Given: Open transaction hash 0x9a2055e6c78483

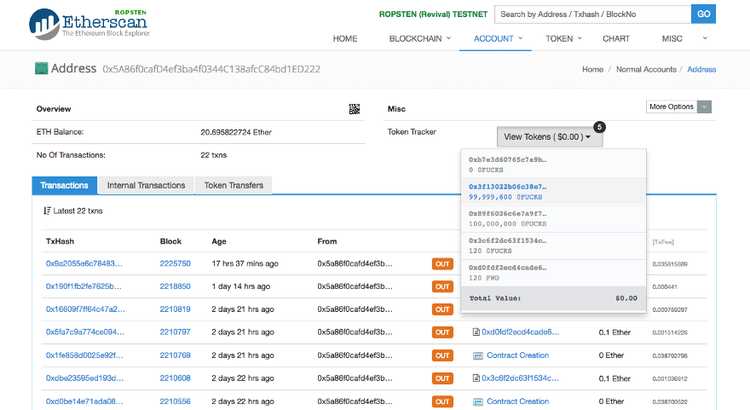Looking at the screenshot, I should [x=84, y=264].
